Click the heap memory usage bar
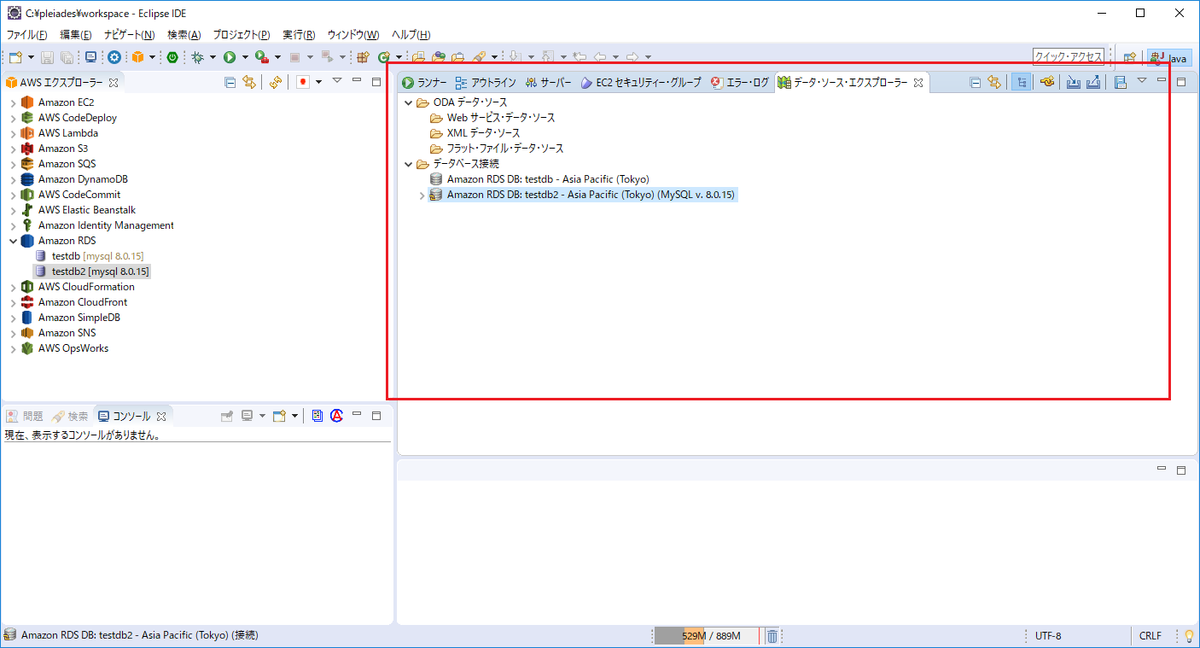Image resolution: width=1200 pixels, height=648 pixels. click(707, 636)
